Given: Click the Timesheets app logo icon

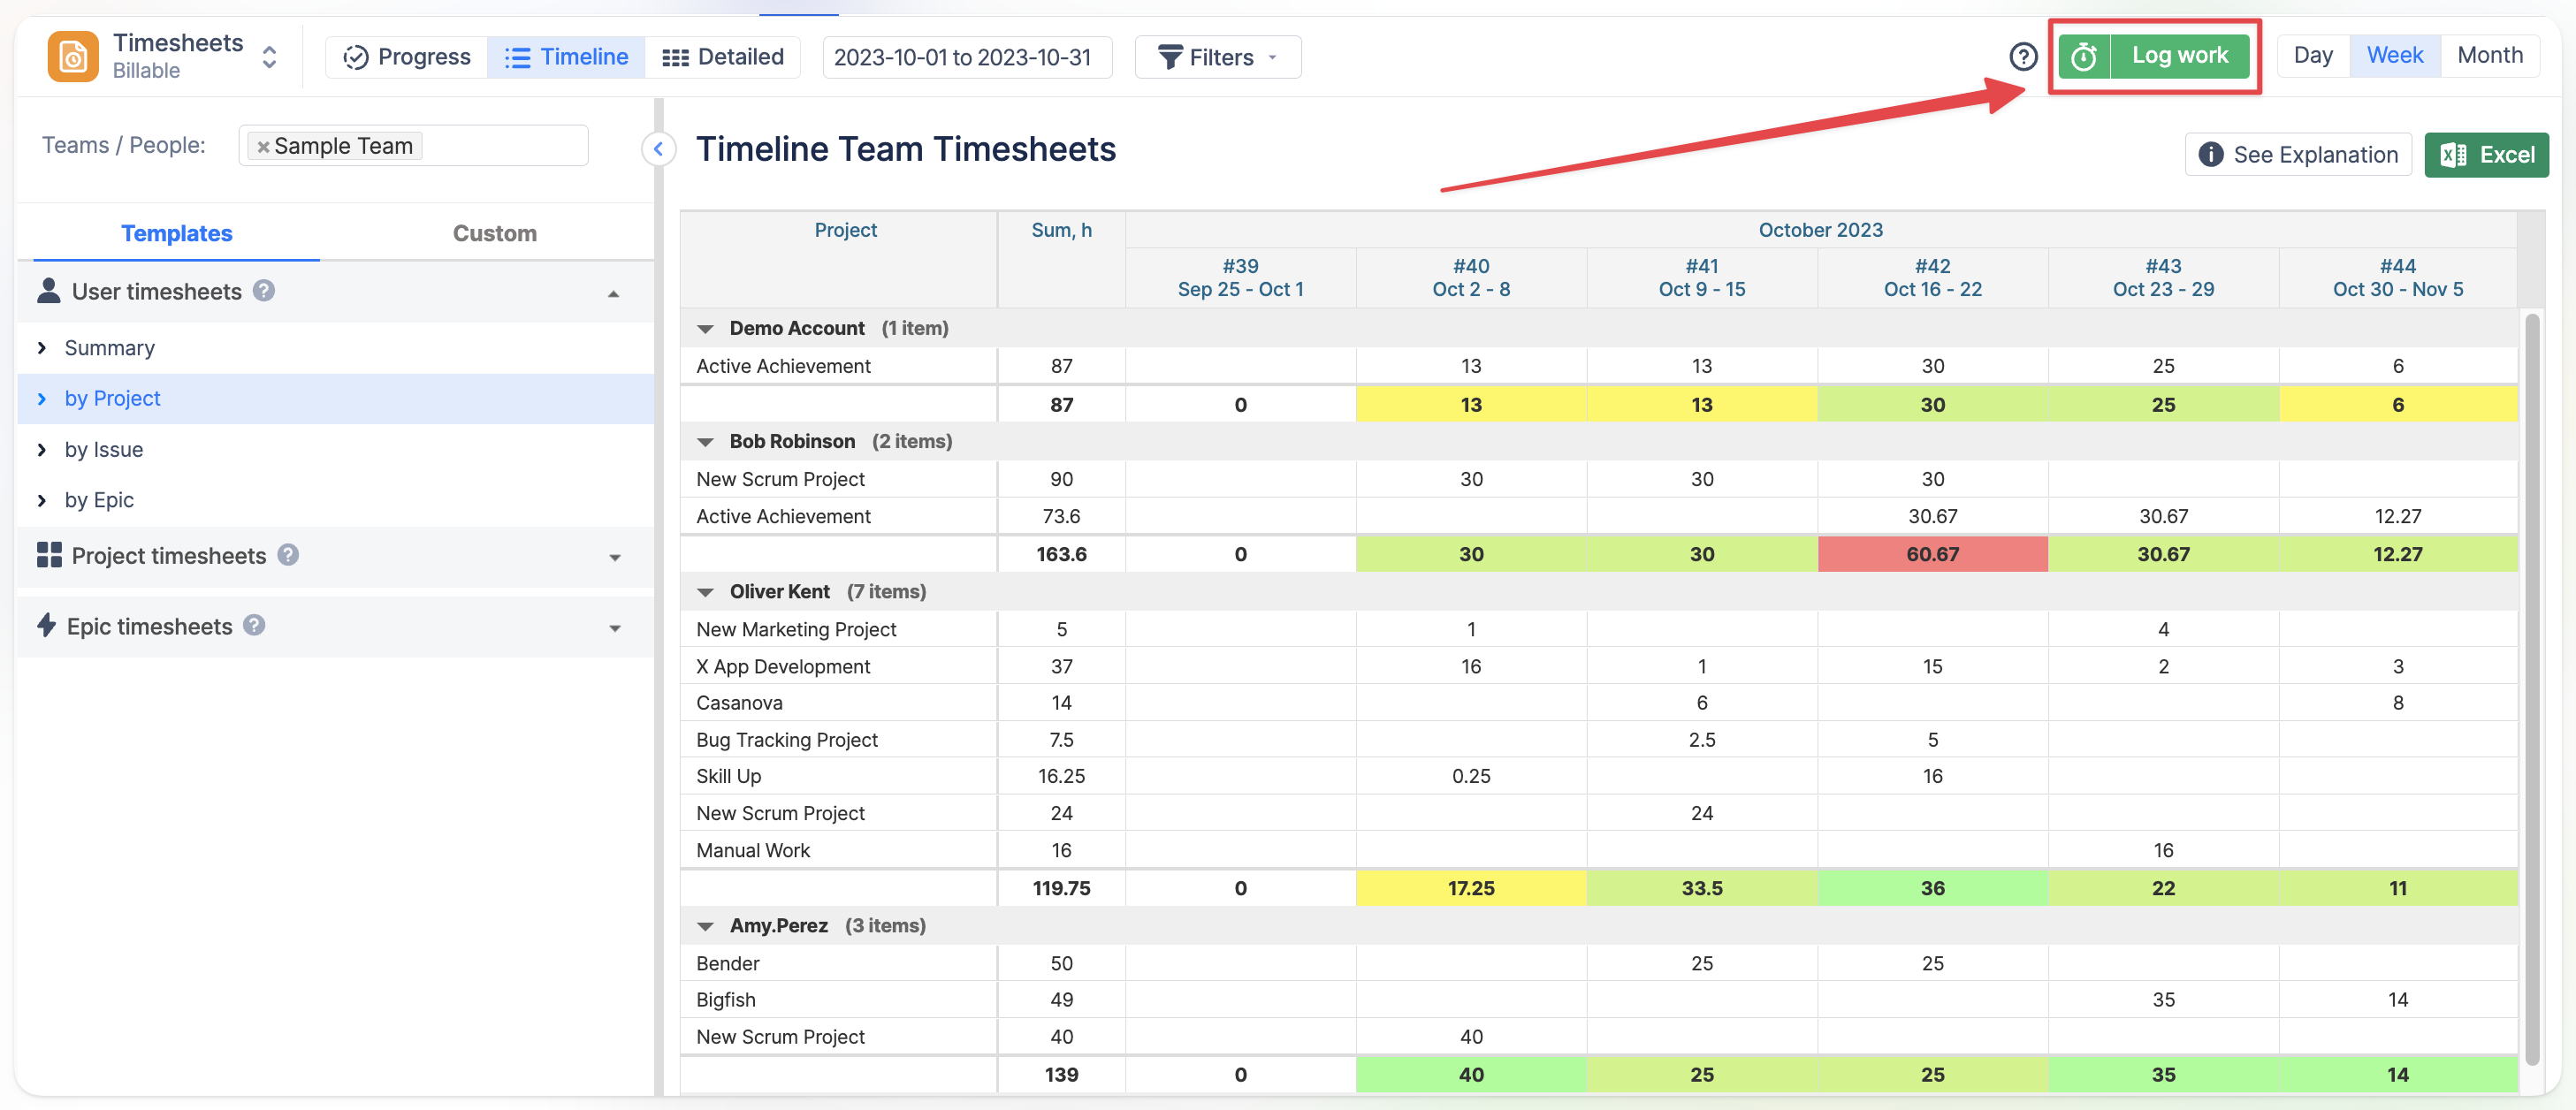Looking at the screenshot, I should [x=73, y=56].
